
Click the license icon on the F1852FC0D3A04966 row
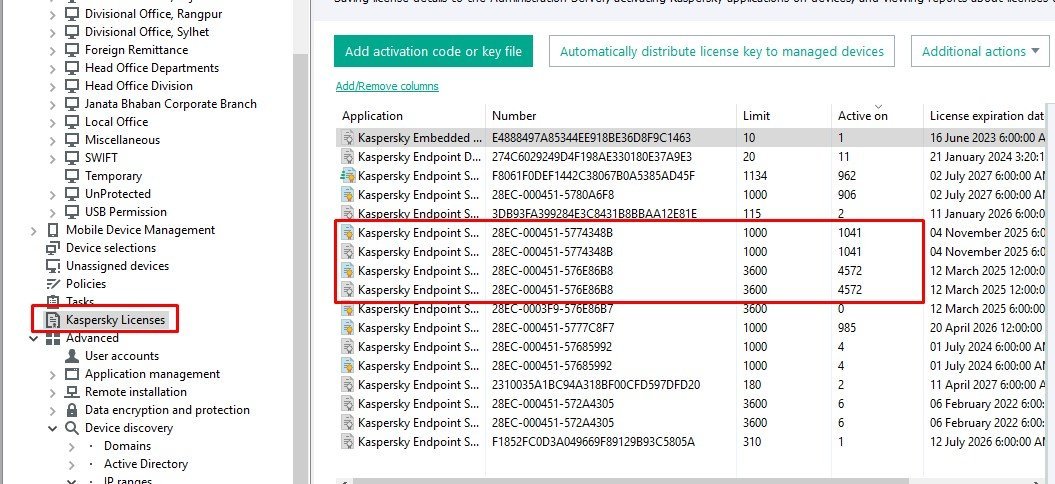(x=348, y=442)
